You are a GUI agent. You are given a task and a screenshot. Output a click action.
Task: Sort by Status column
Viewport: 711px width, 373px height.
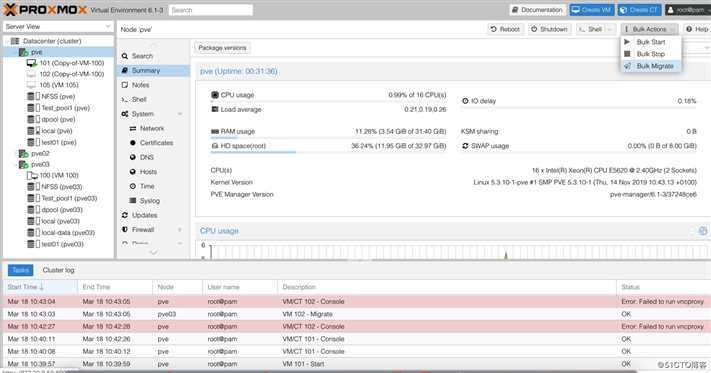(x=663, y=287)
